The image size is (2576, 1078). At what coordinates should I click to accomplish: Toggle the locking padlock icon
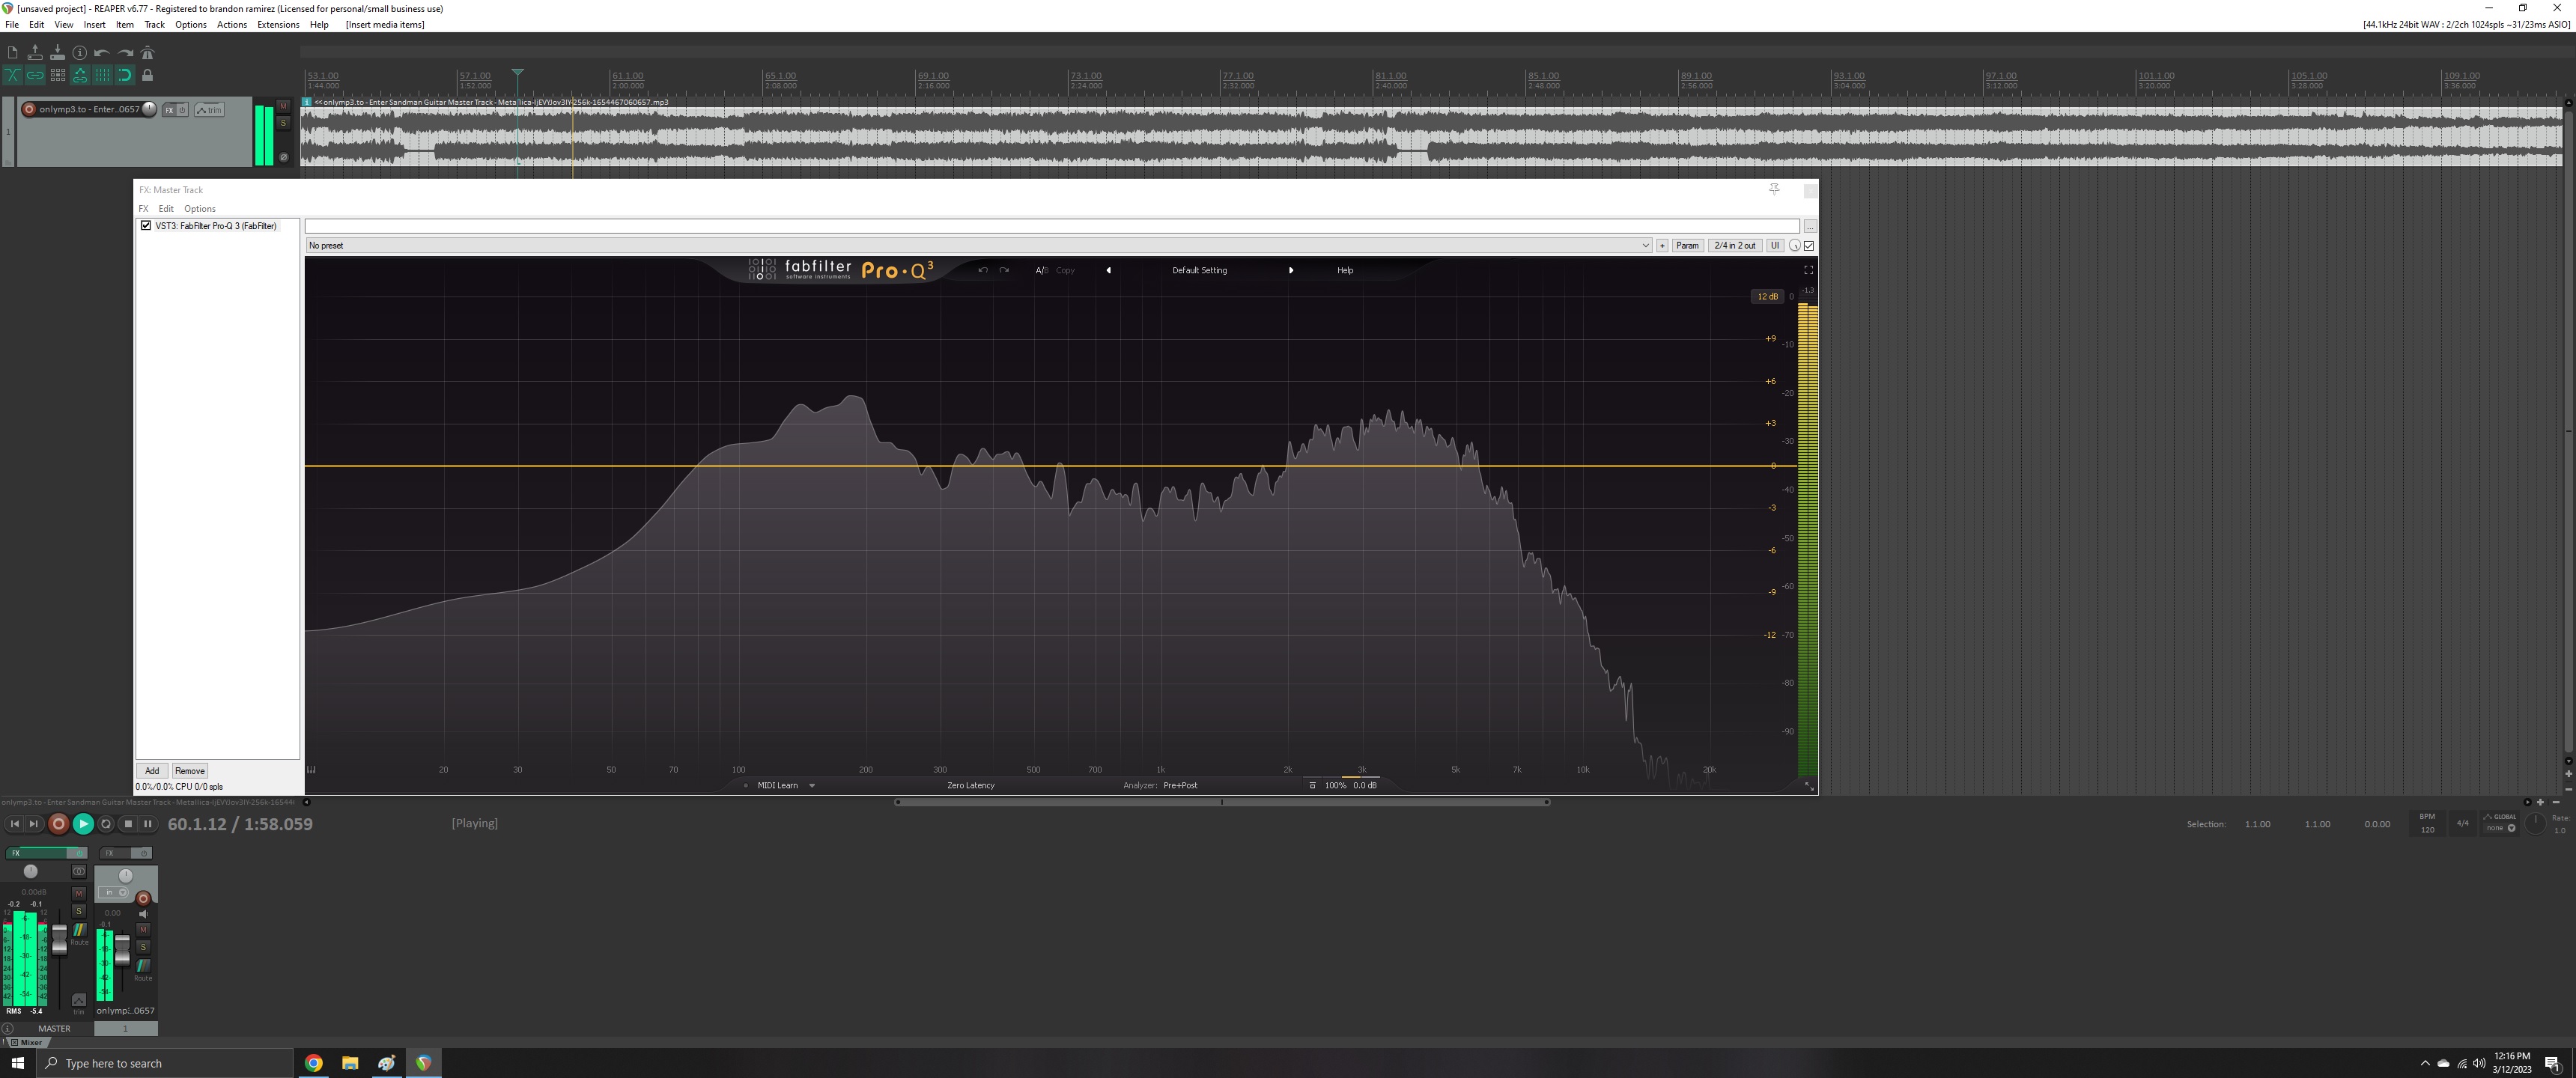(148, 75)
